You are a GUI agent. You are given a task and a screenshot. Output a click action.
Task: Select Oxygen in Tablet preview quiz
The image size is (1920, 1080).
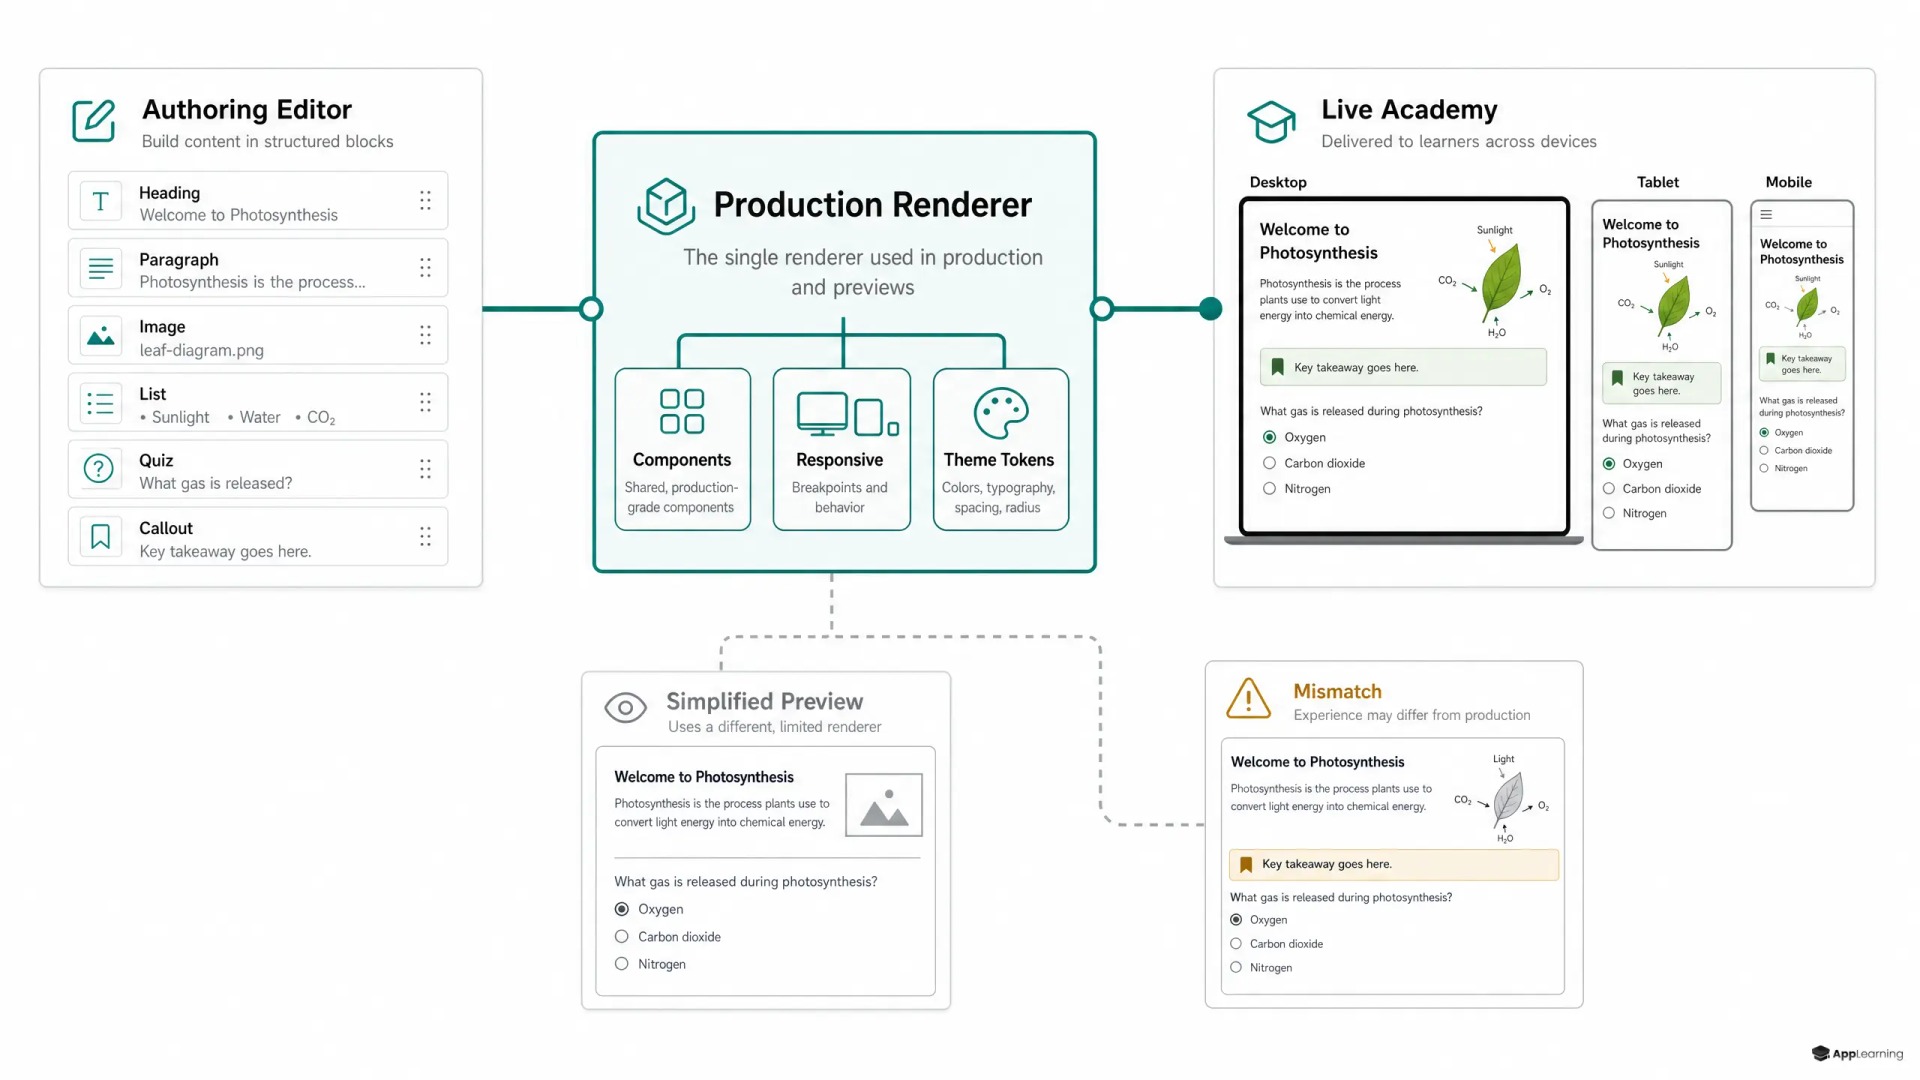pyautogui.click(x=1609, y=464)
